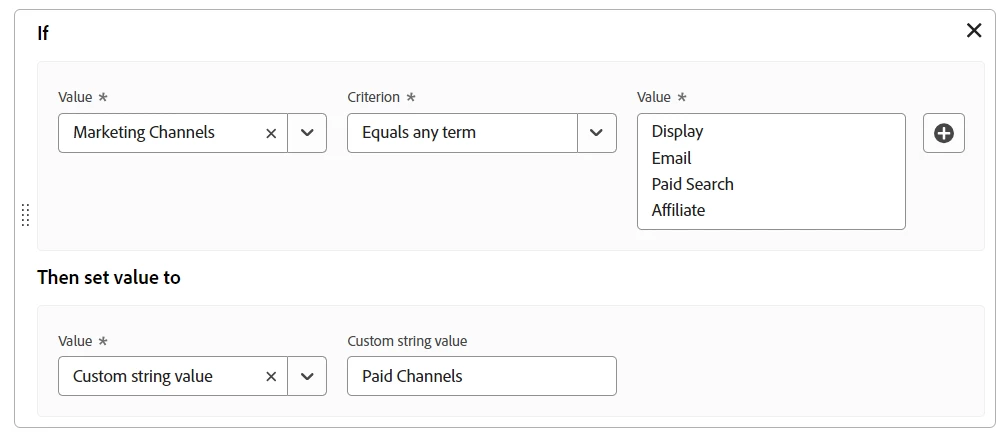Click the Paid Search term

coord(692,184)
